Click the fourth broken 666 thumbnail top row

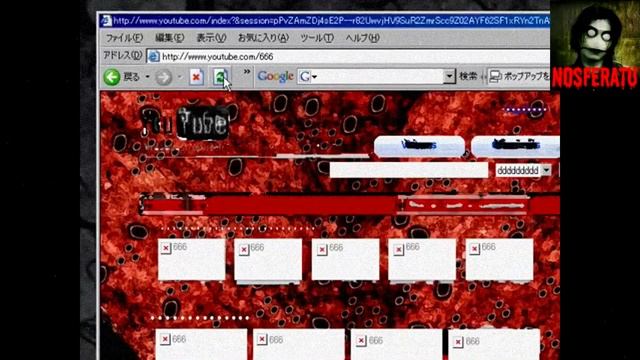[422, 260]
